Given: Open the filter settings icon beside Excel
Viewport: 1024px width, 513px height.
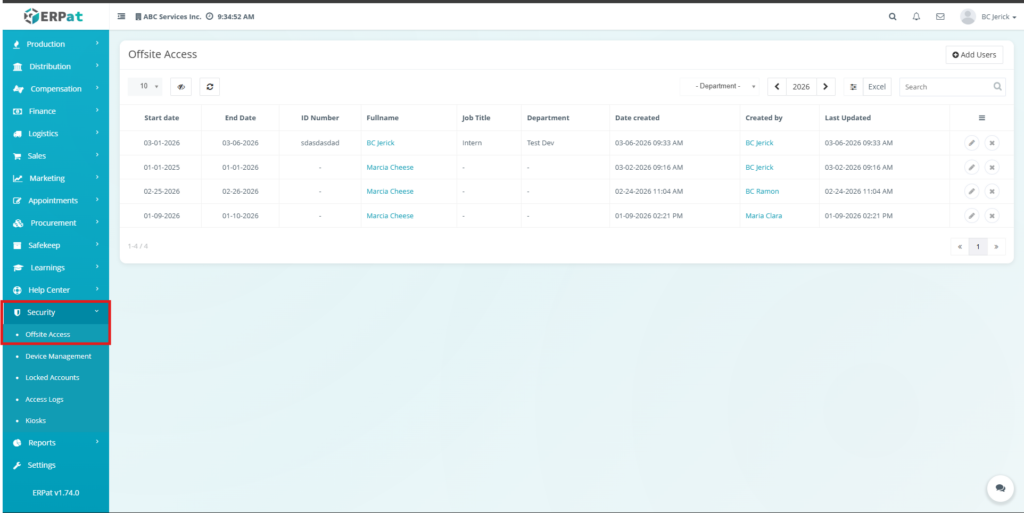Looking at the screenshot, I should coord(853,87).
